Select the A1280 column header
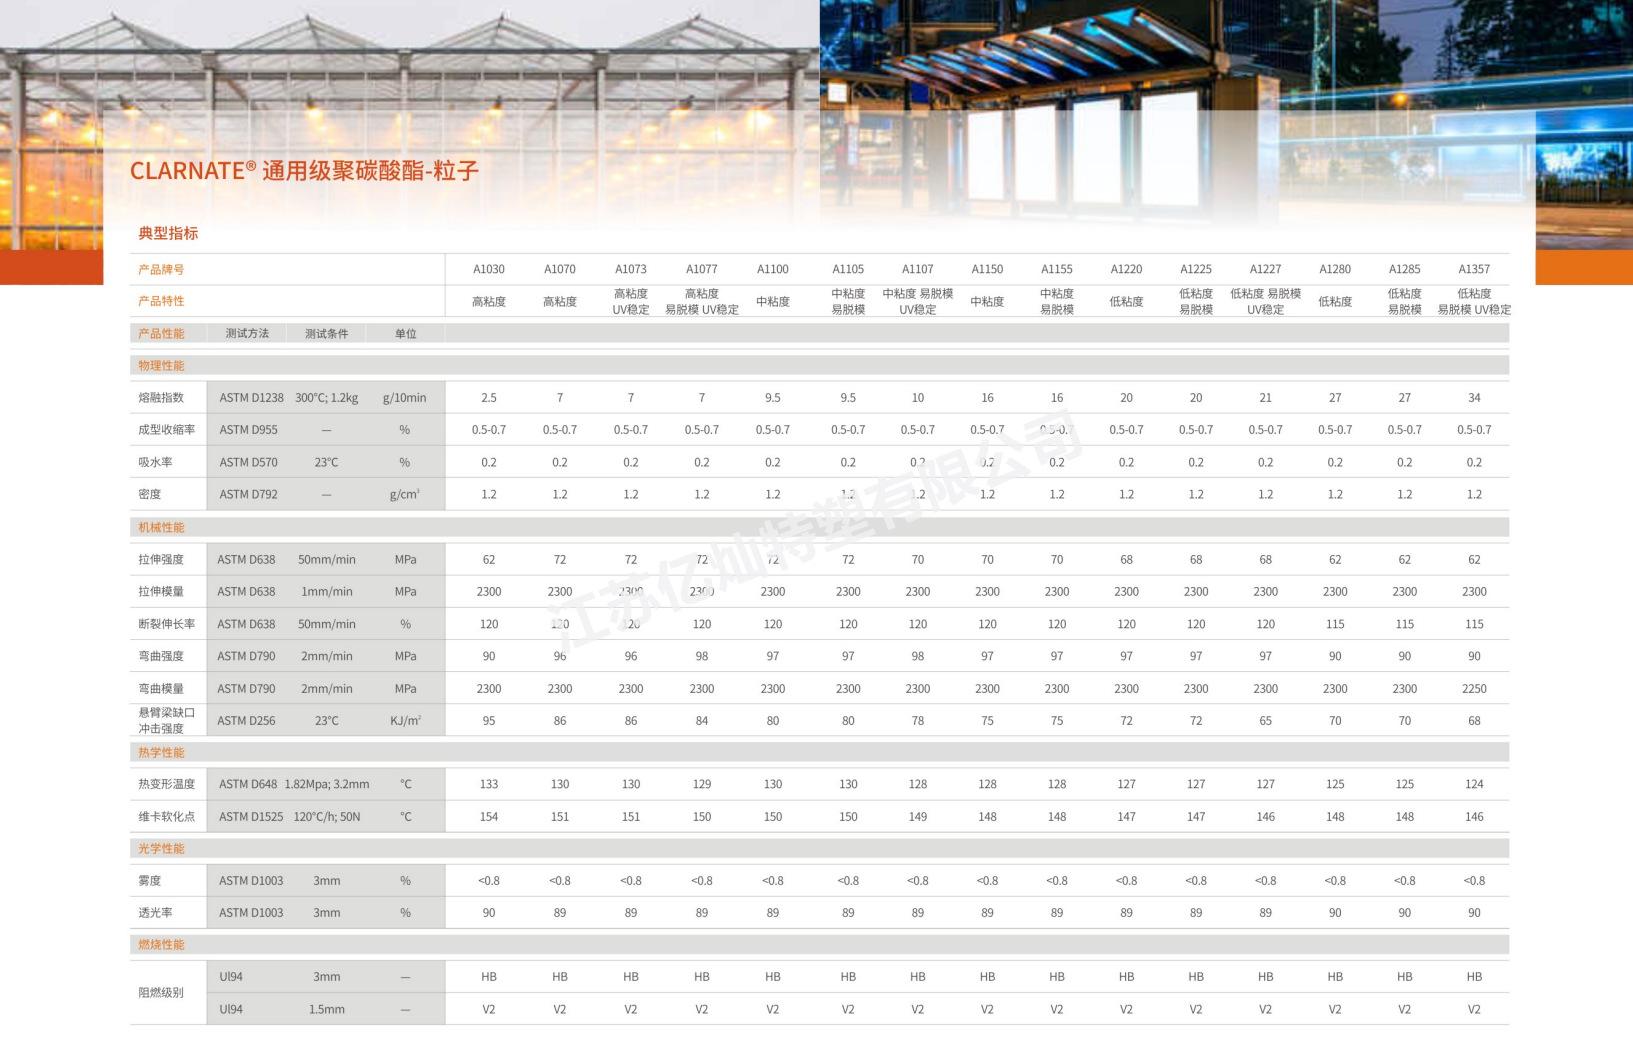Screen dimensions: 1633x1060 [x=1335, y=269]
